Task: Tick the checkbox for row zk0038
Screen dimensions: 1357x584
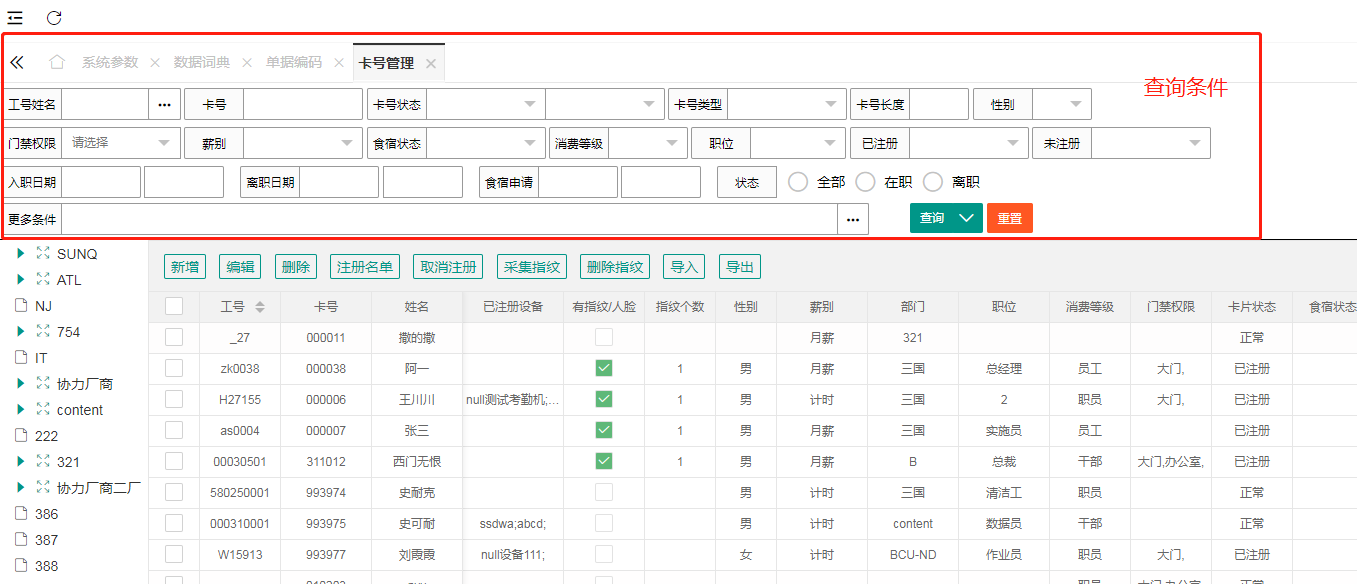Action: (174, 368)
